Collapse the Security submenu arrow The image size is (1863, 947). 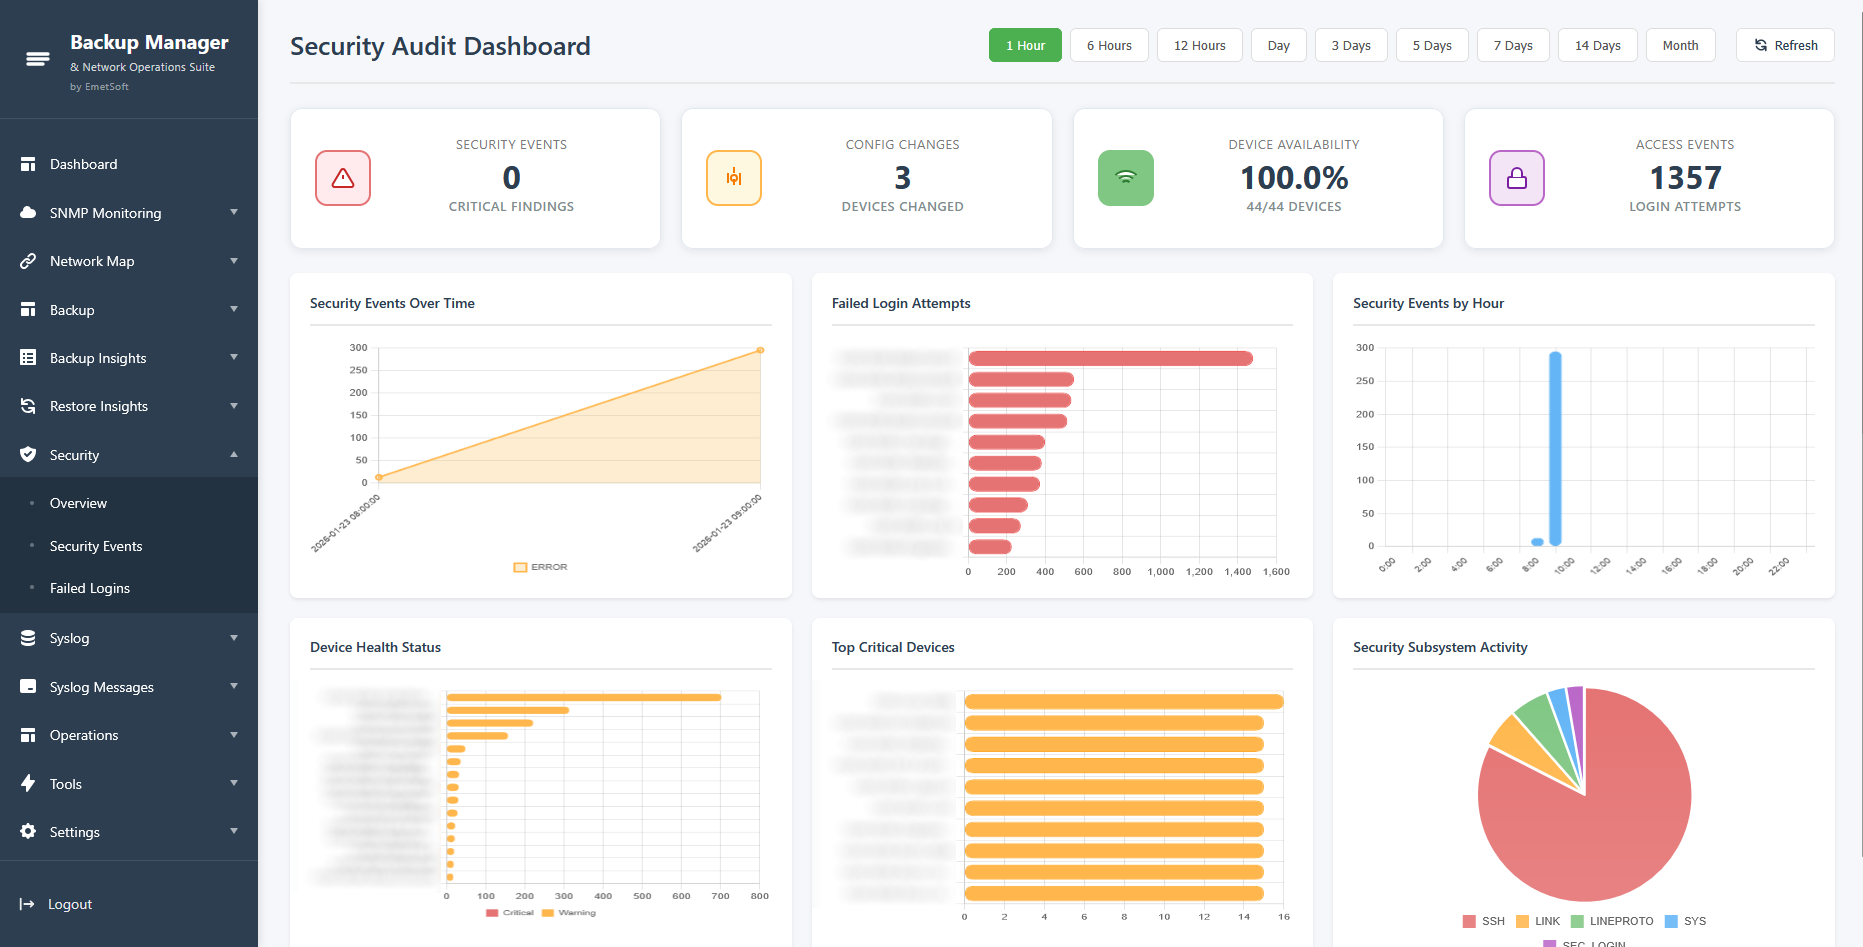point(234,454)
